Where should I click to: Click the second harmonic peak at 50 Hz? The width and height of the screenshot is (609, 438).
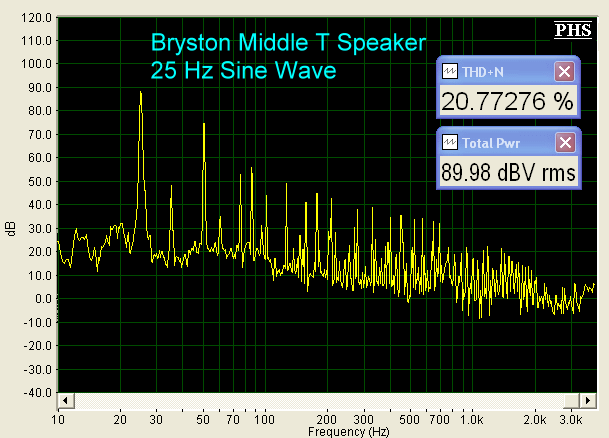(204, 125)
